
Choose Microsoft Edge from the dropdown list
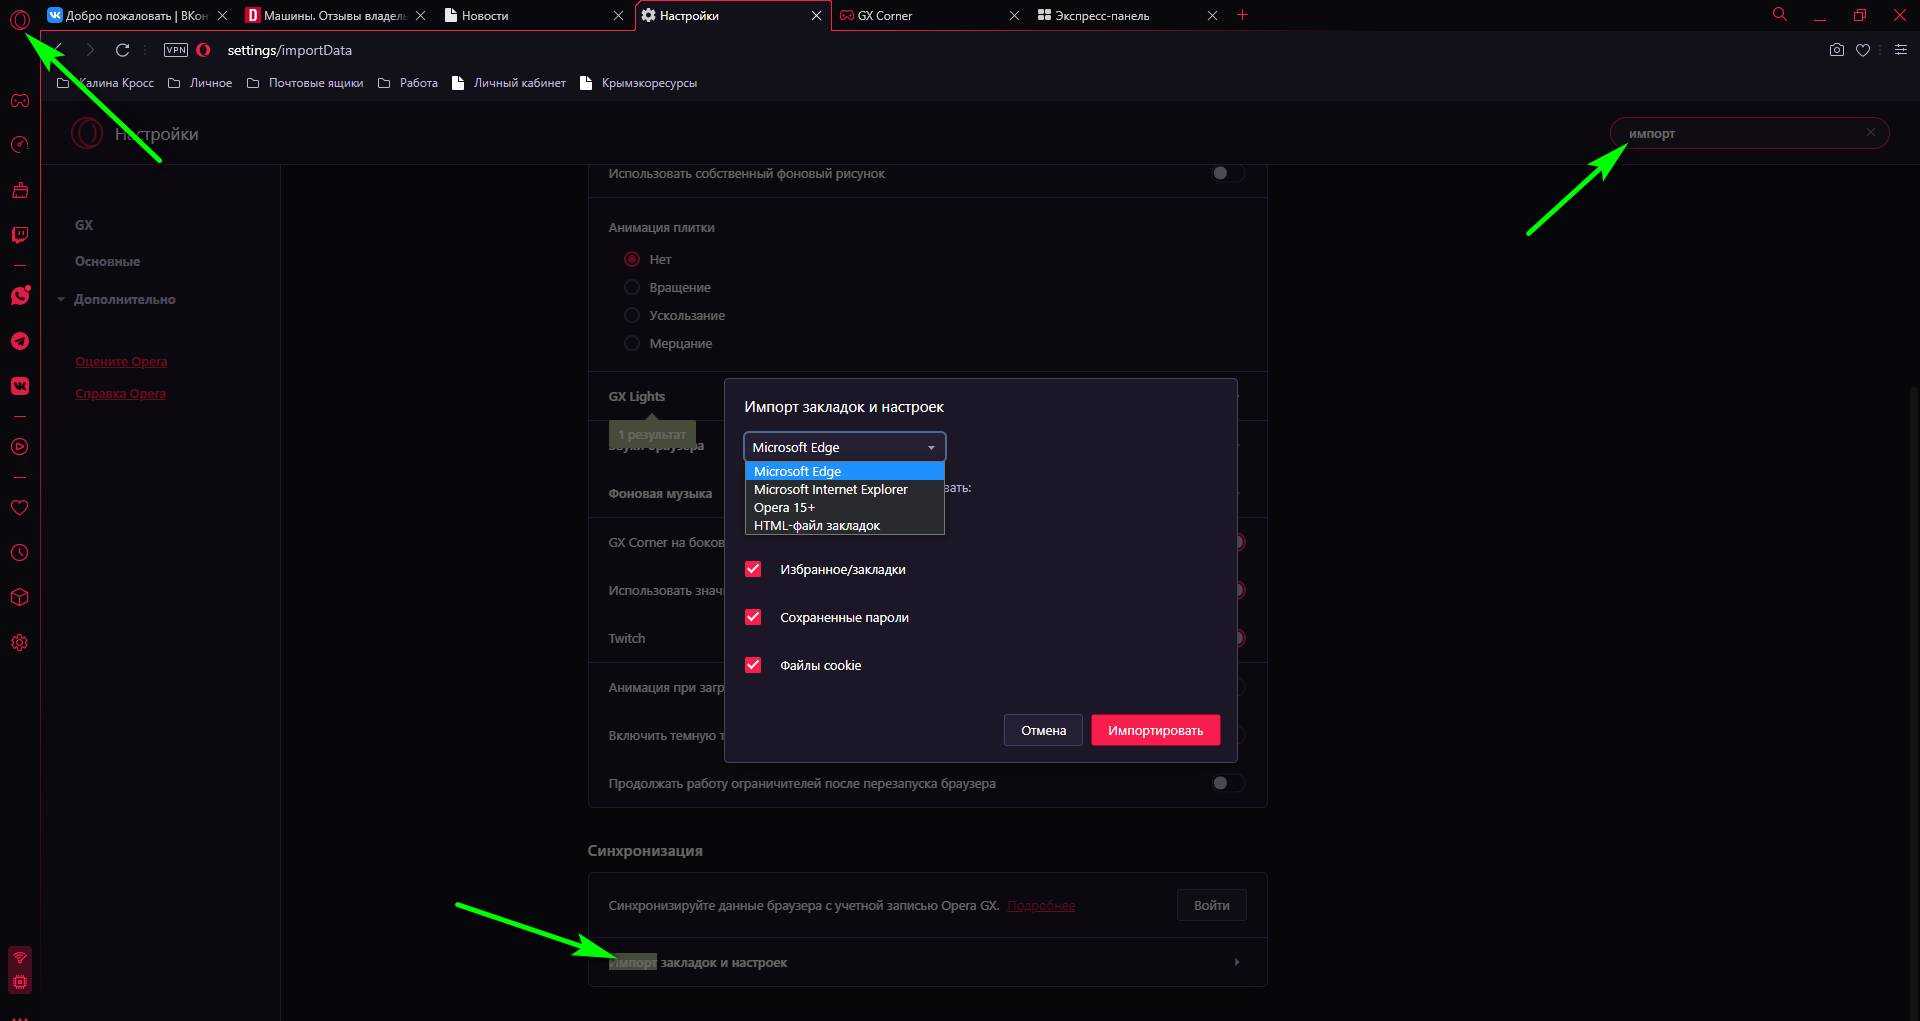click(x=844, y=471)
